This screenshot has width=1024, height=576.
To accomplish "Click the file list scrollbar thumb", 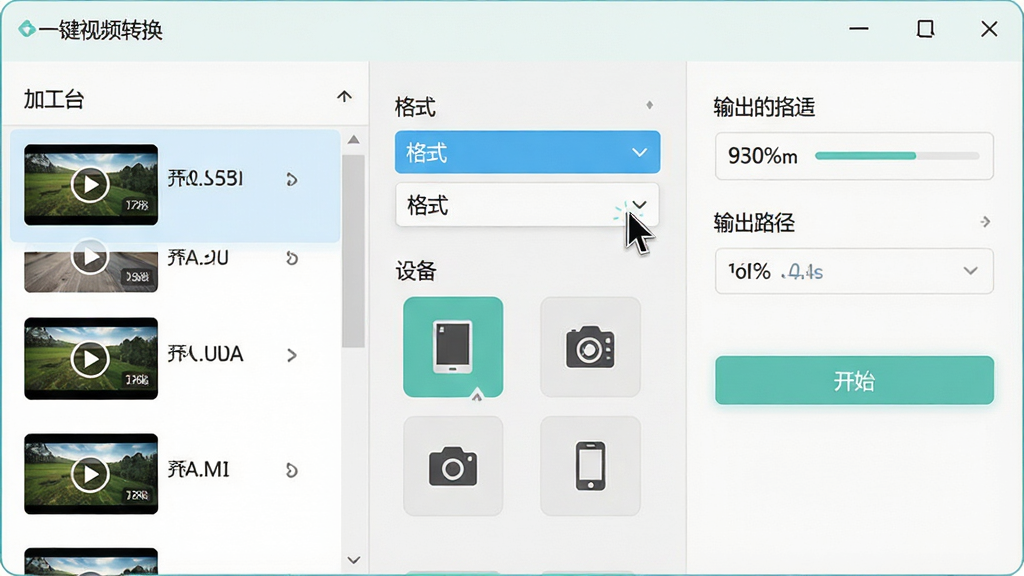I will (353, 251).
